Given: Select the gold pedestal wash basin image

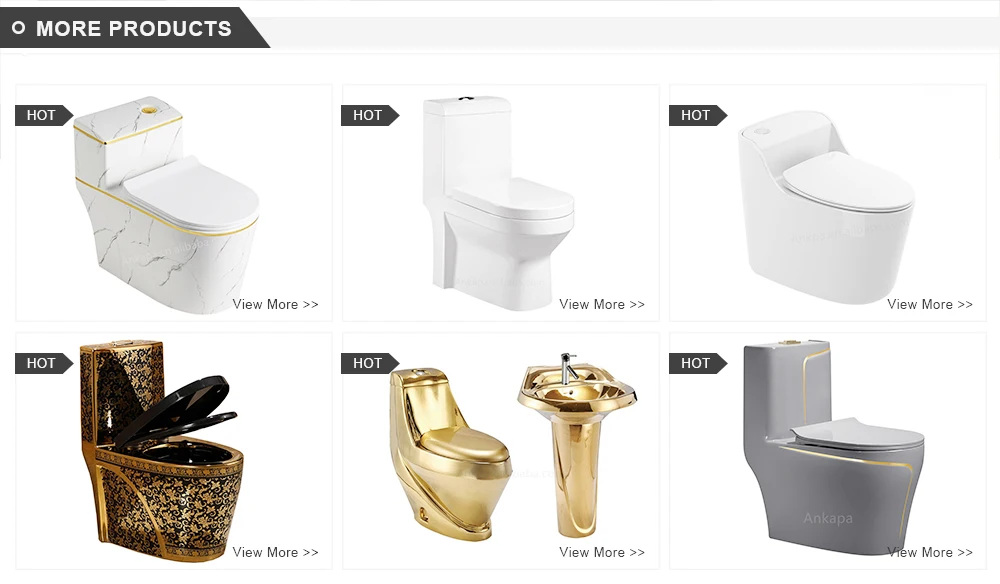Looking at the screenshot, I should (577, 445).
